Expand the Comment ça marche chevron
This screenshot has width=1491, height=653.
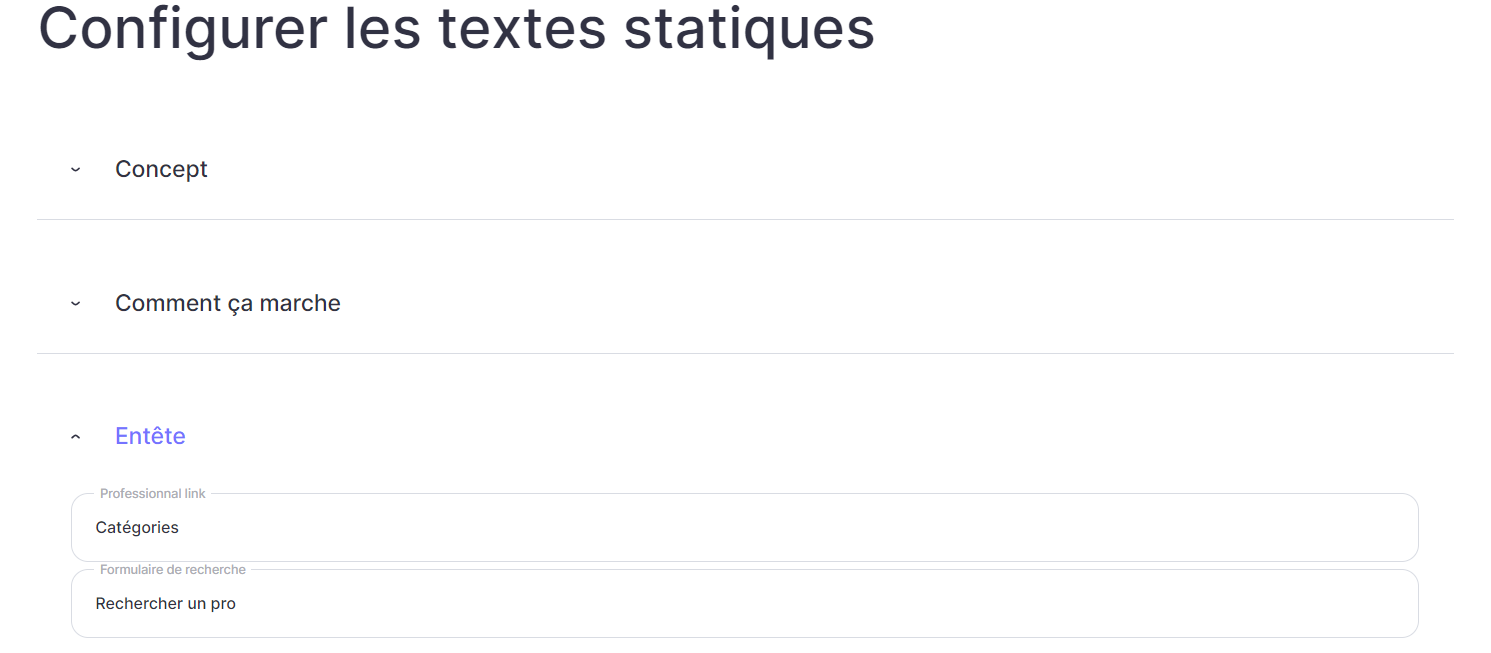pos(75,304)
